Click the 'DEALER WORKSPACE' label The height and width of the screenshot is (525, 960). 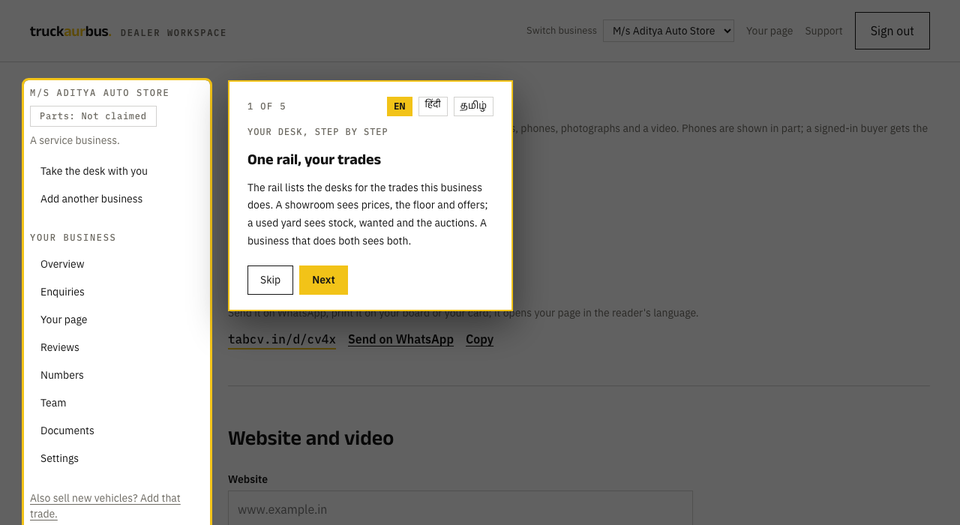coord(173,32)
